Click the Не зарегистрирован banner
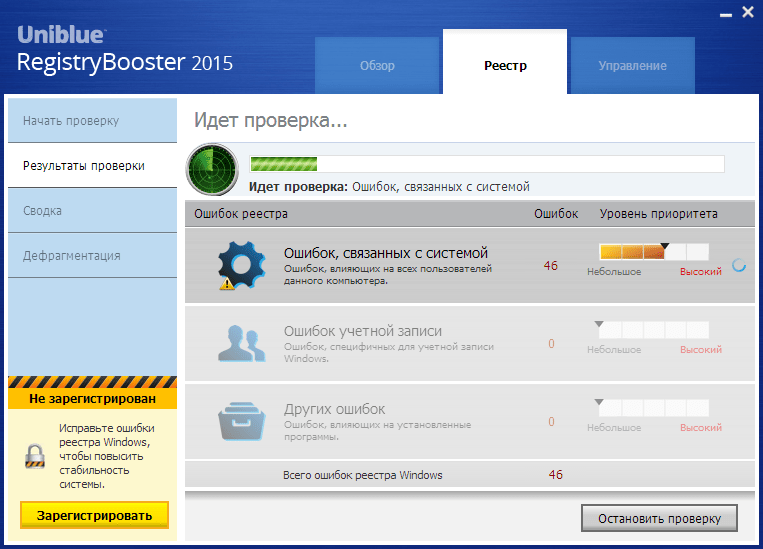 (92, 399)
